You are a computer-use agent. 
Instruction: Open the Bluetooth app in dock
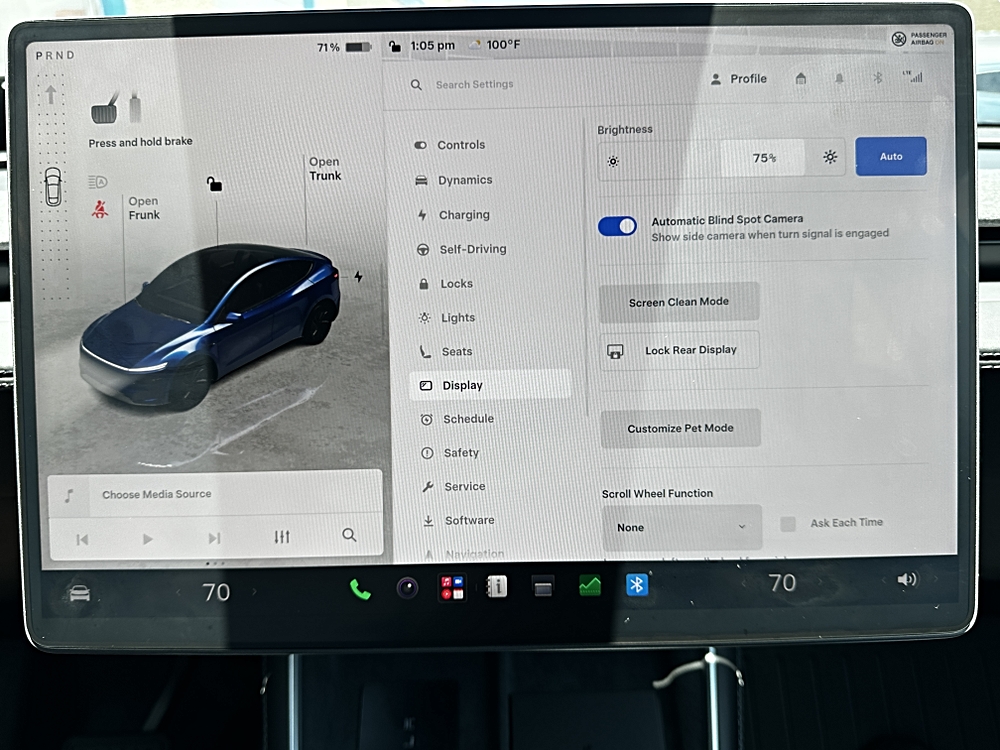click(637, 584)
